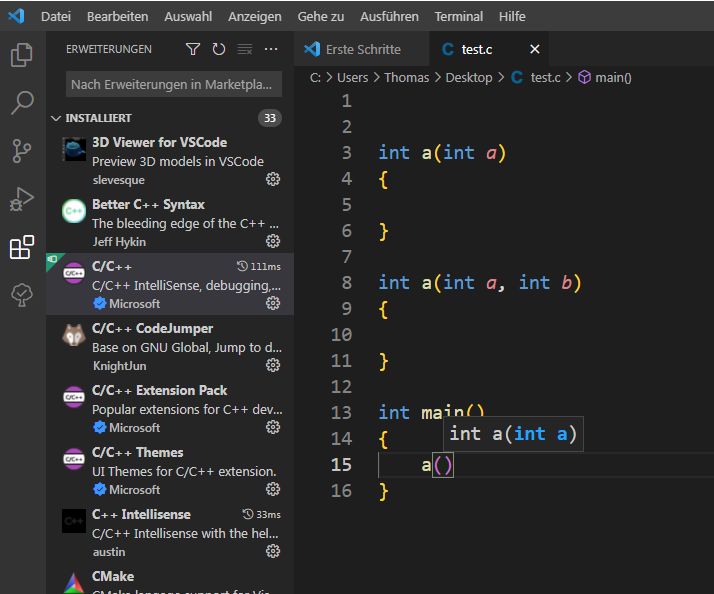Click the signature help popup int a(int a)
This screenshot has height=594, width=714.
(513, 434)
